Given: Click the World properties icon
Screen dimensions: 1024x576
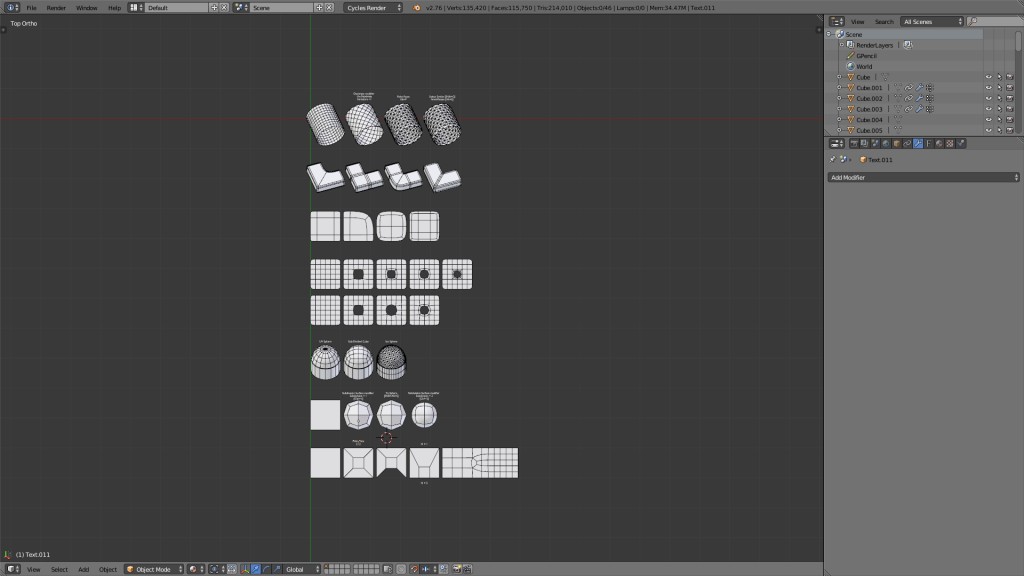Looking at the screenshot, I should click(x=885, y=143).
